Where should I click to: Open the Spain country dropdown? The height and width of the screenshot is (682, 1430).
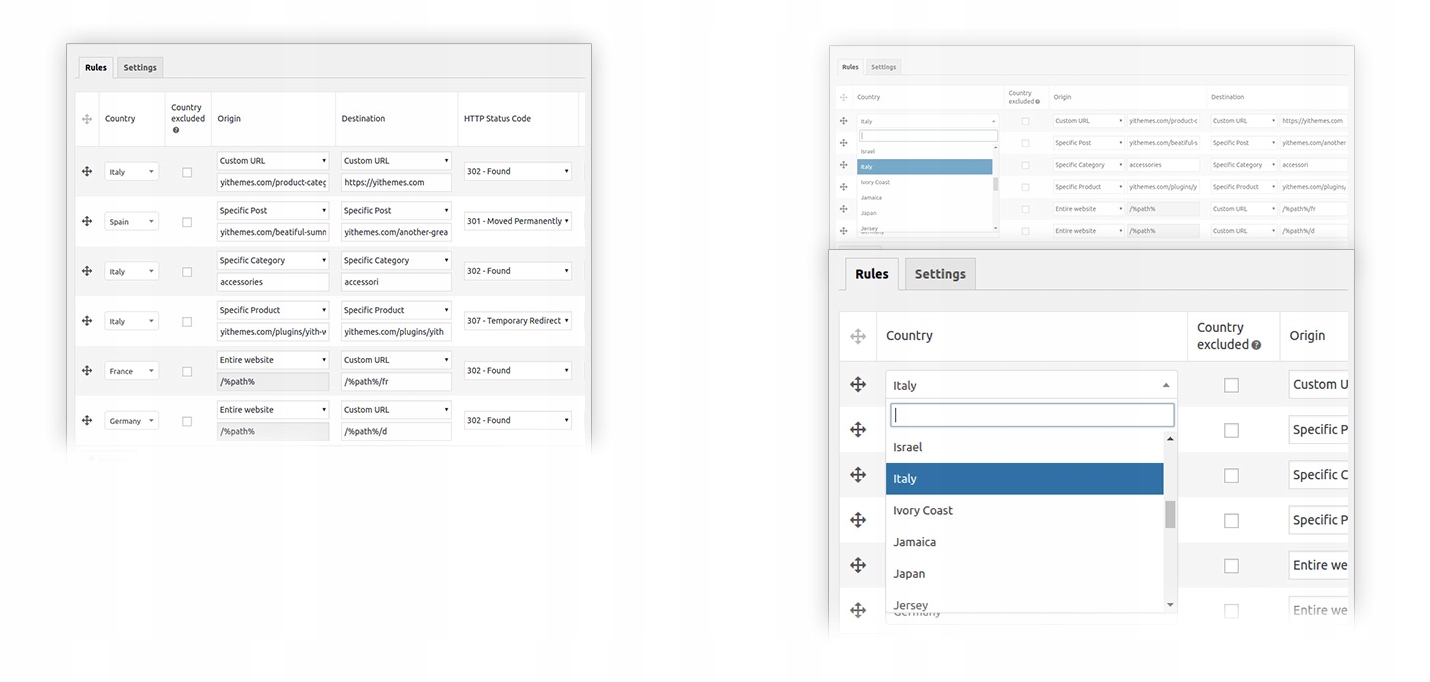coord(131,221)
